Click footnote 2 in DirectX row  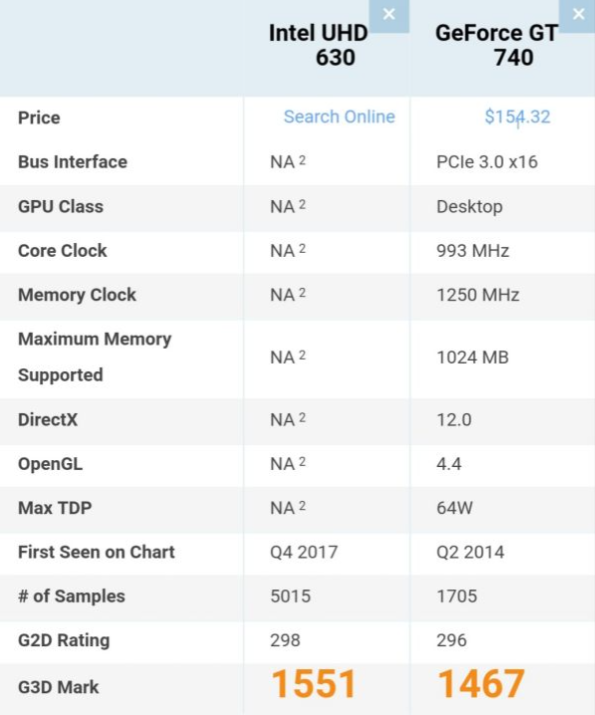(x=302, y=418)
